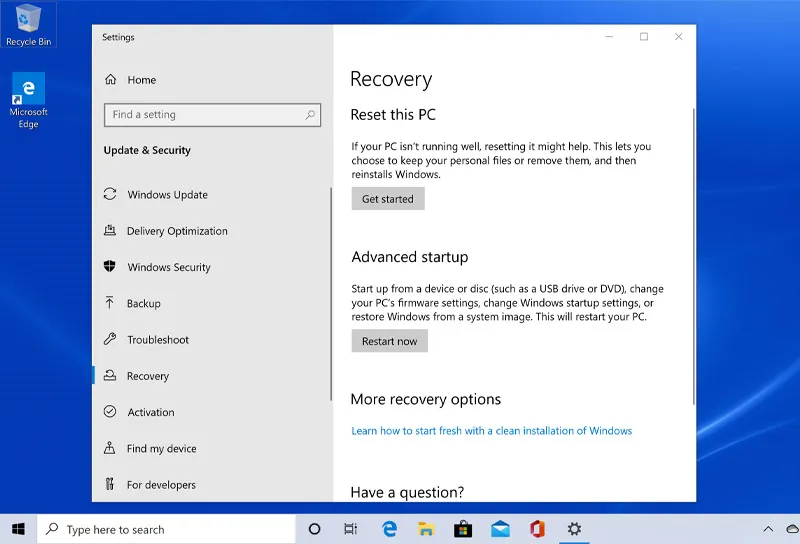Open the Backup settings icon
This screenshot has width=800, height=544.
110,303
